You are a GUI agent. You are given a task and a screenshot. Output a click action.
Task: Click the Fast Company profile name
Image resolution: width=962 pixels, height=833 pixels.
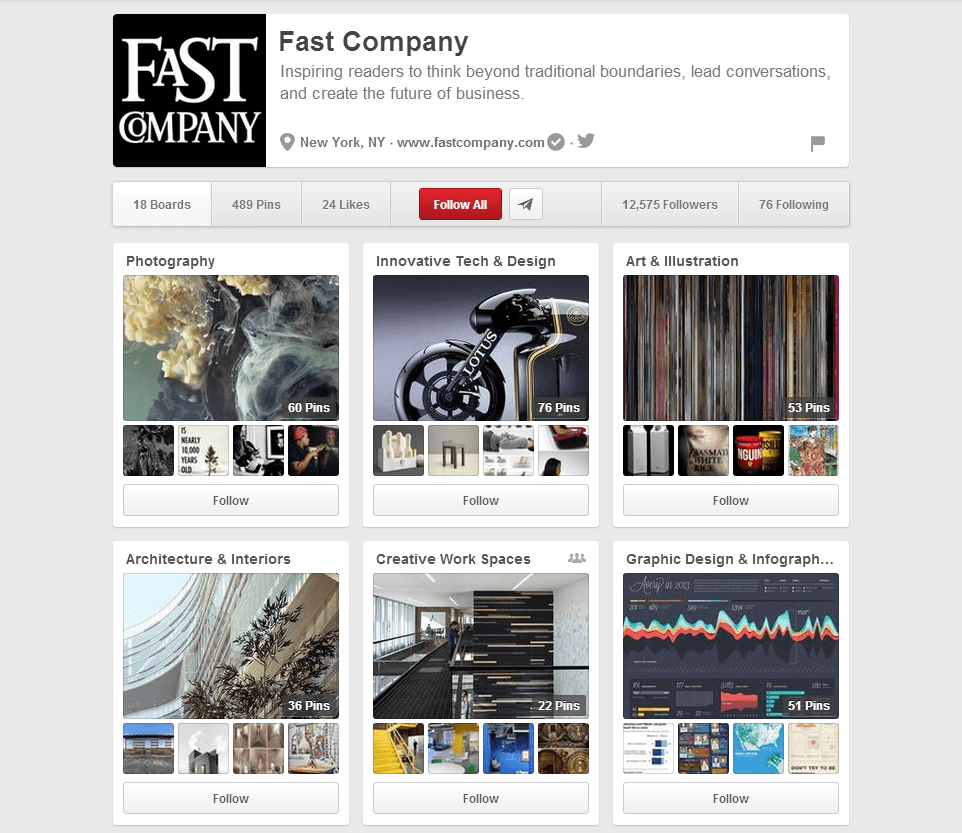pos(374,42)
